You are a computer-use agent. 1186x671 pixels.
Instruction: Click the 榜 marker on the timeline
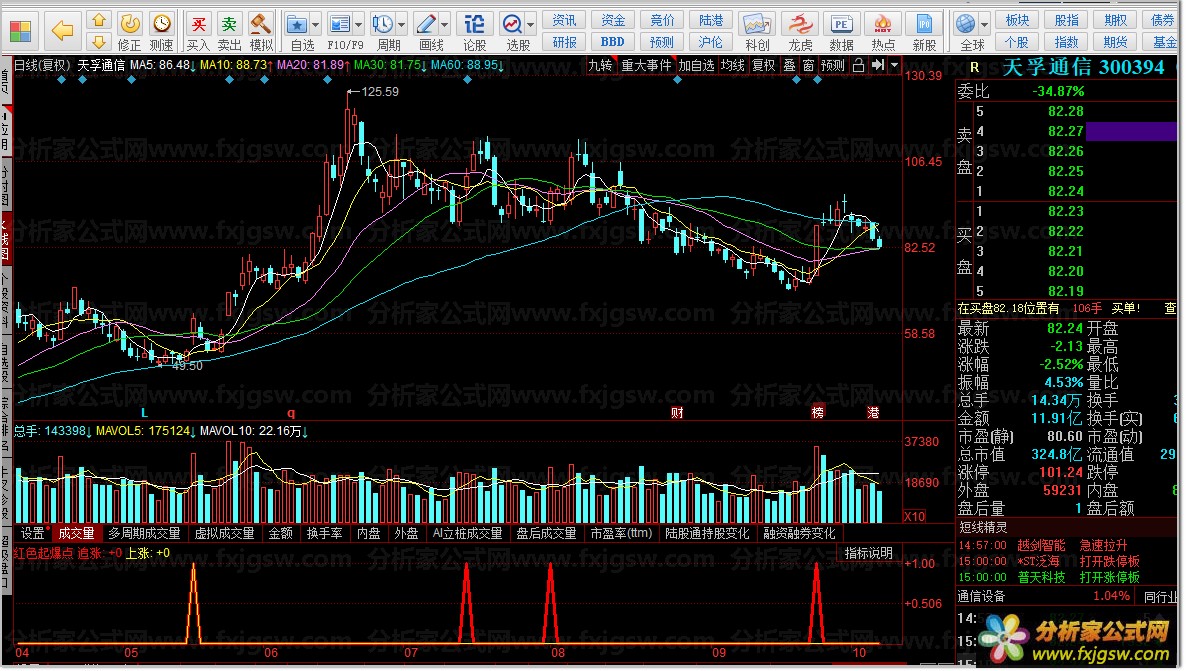click(818, 412)
